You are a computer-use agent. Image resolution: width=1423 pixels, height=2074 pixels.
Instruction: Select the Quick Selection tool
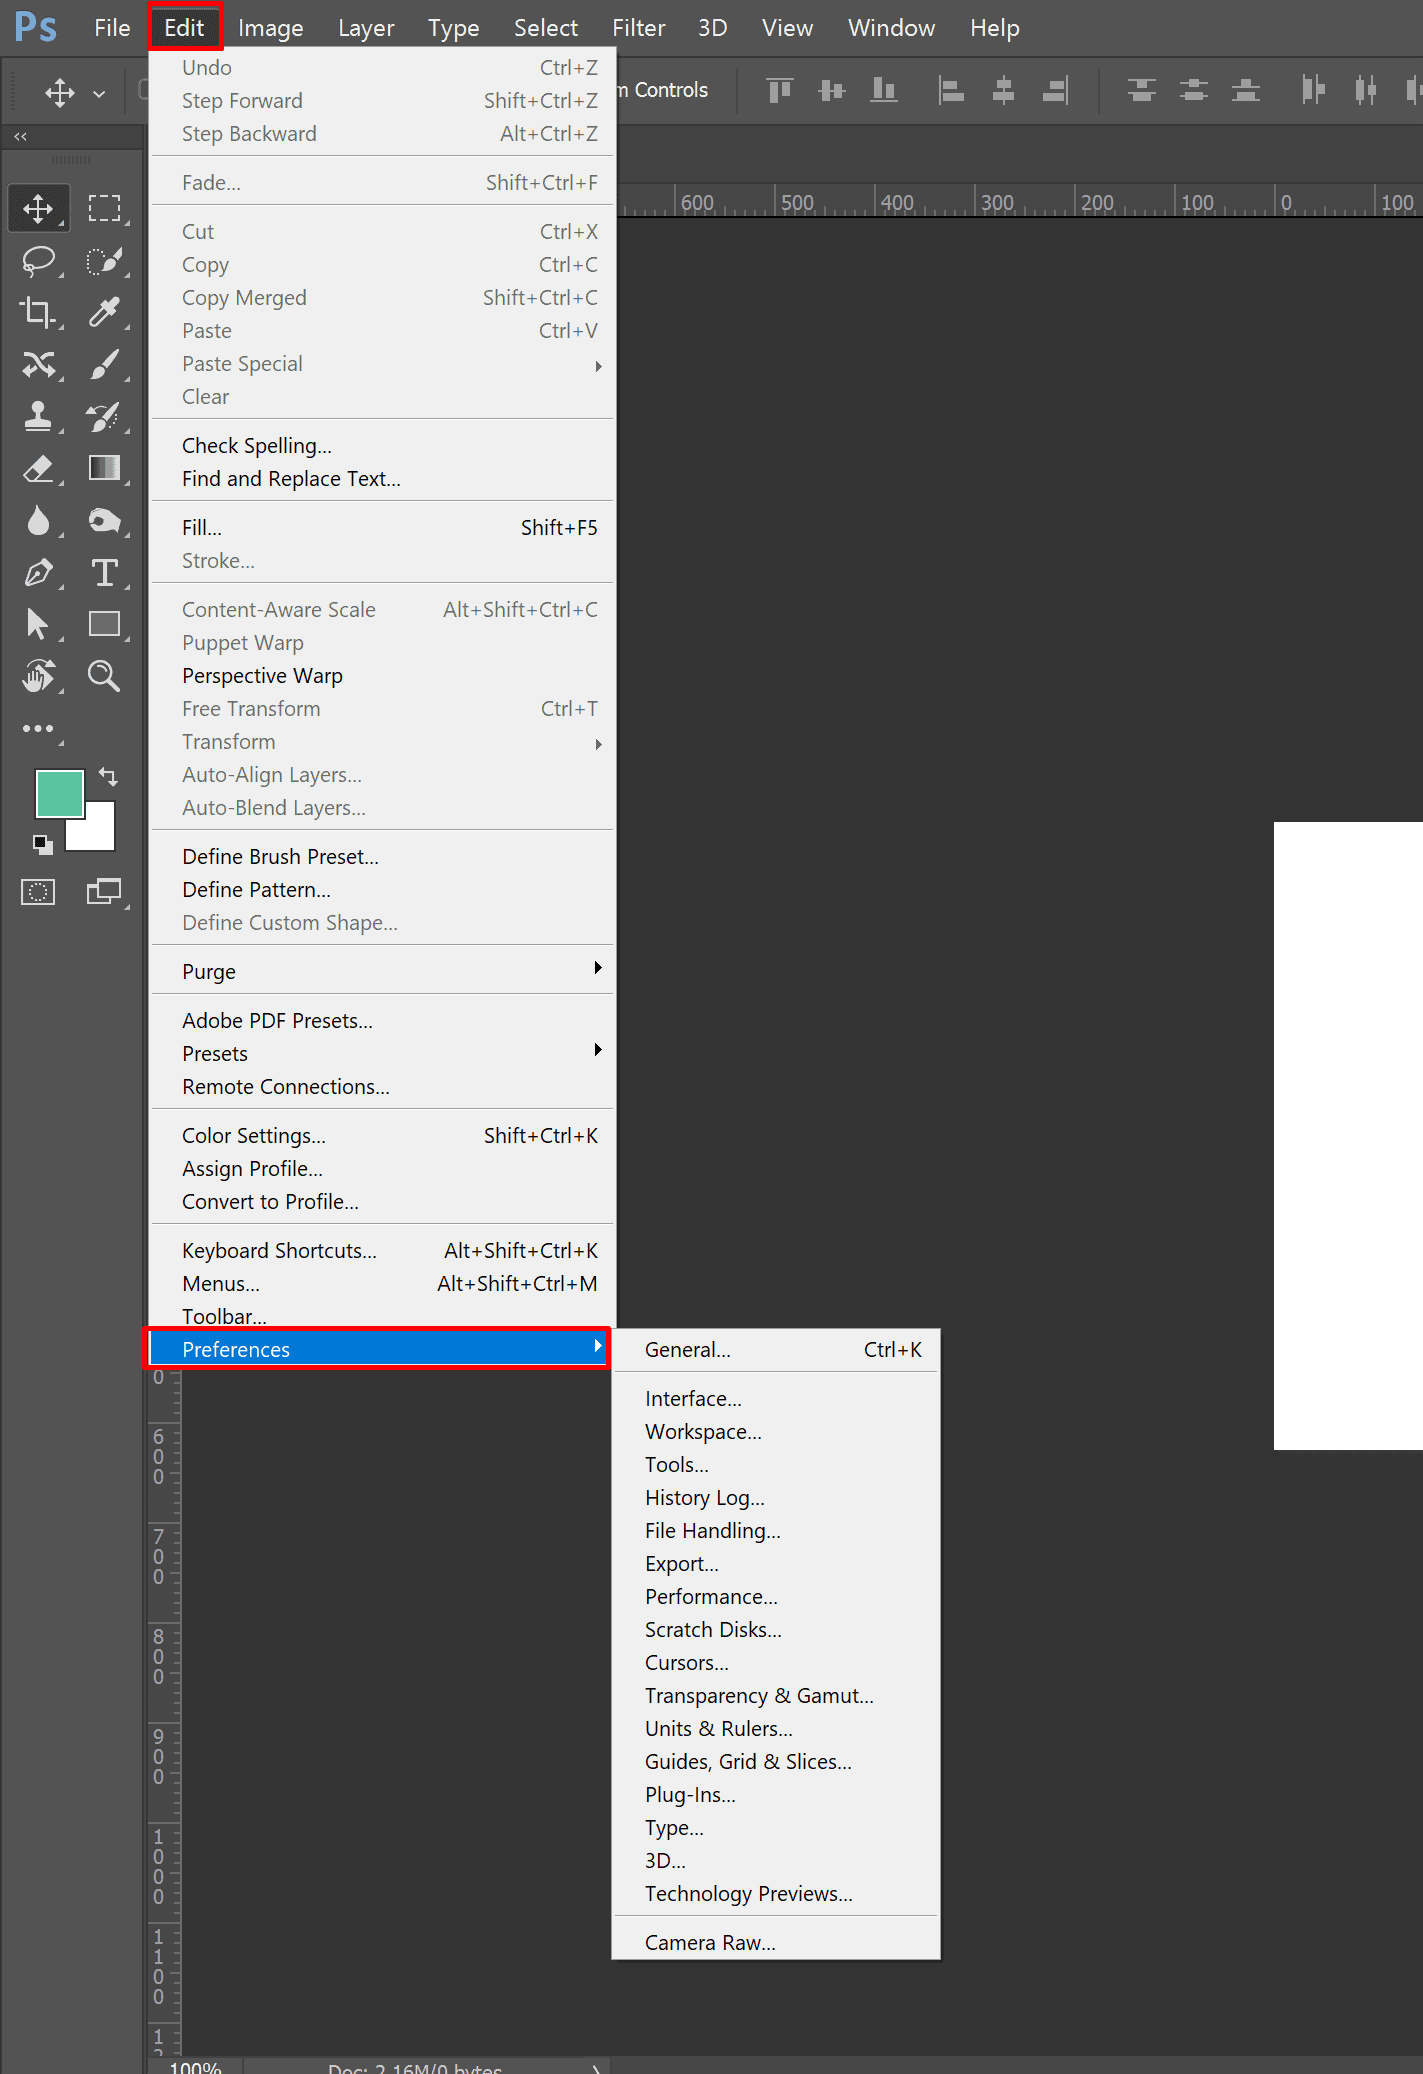point(104,261)
